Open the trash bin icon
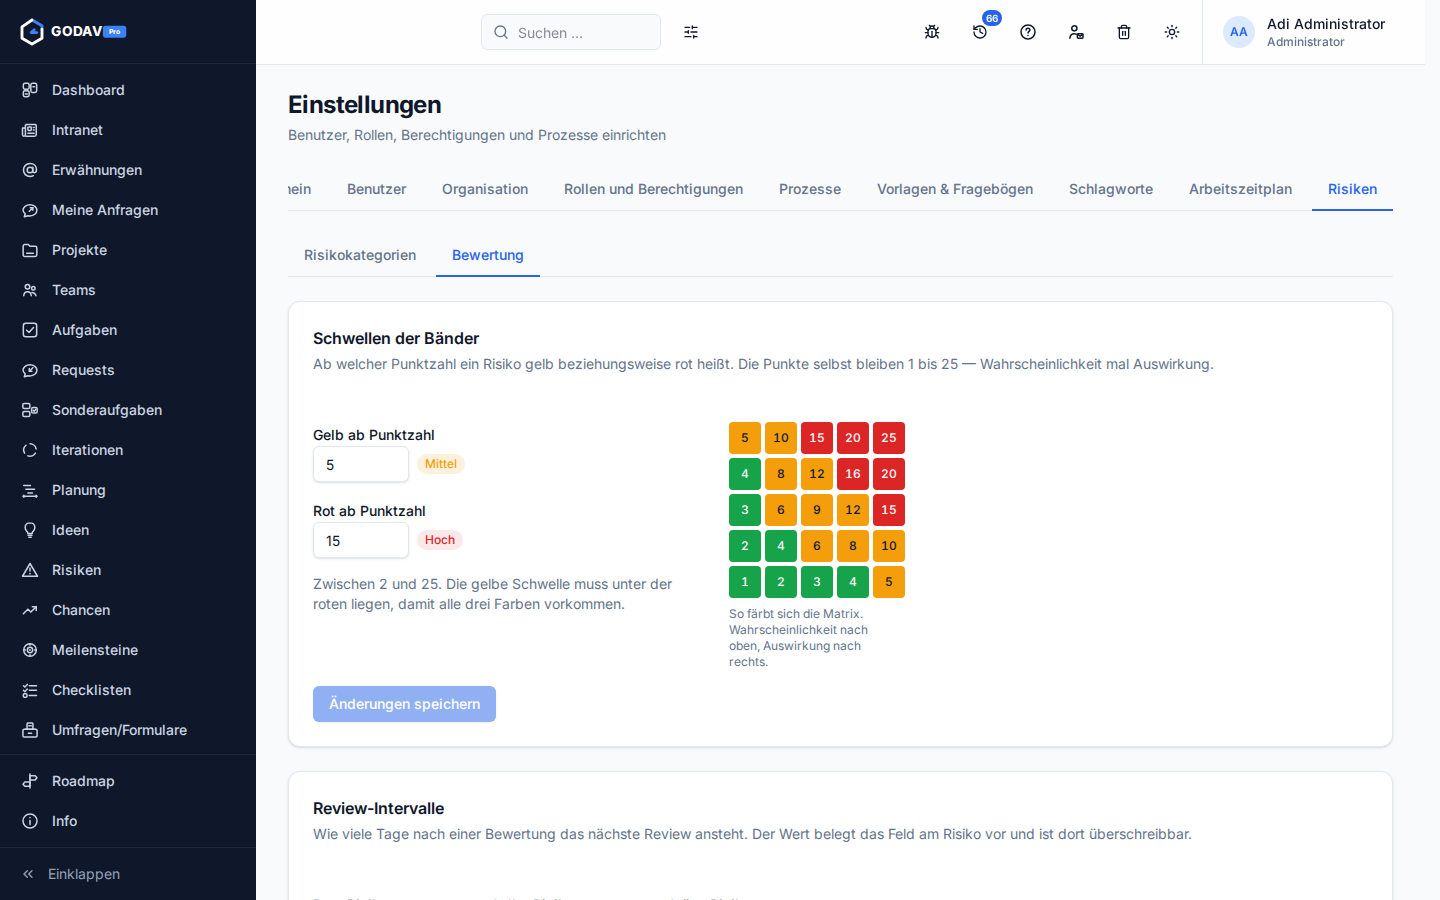The width and height of the screenshot is (1440, 900). 1124,32
